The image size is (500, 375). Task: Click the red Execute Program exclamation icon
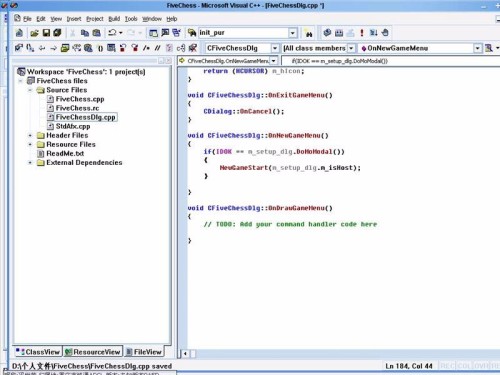(x=362, y=33)
